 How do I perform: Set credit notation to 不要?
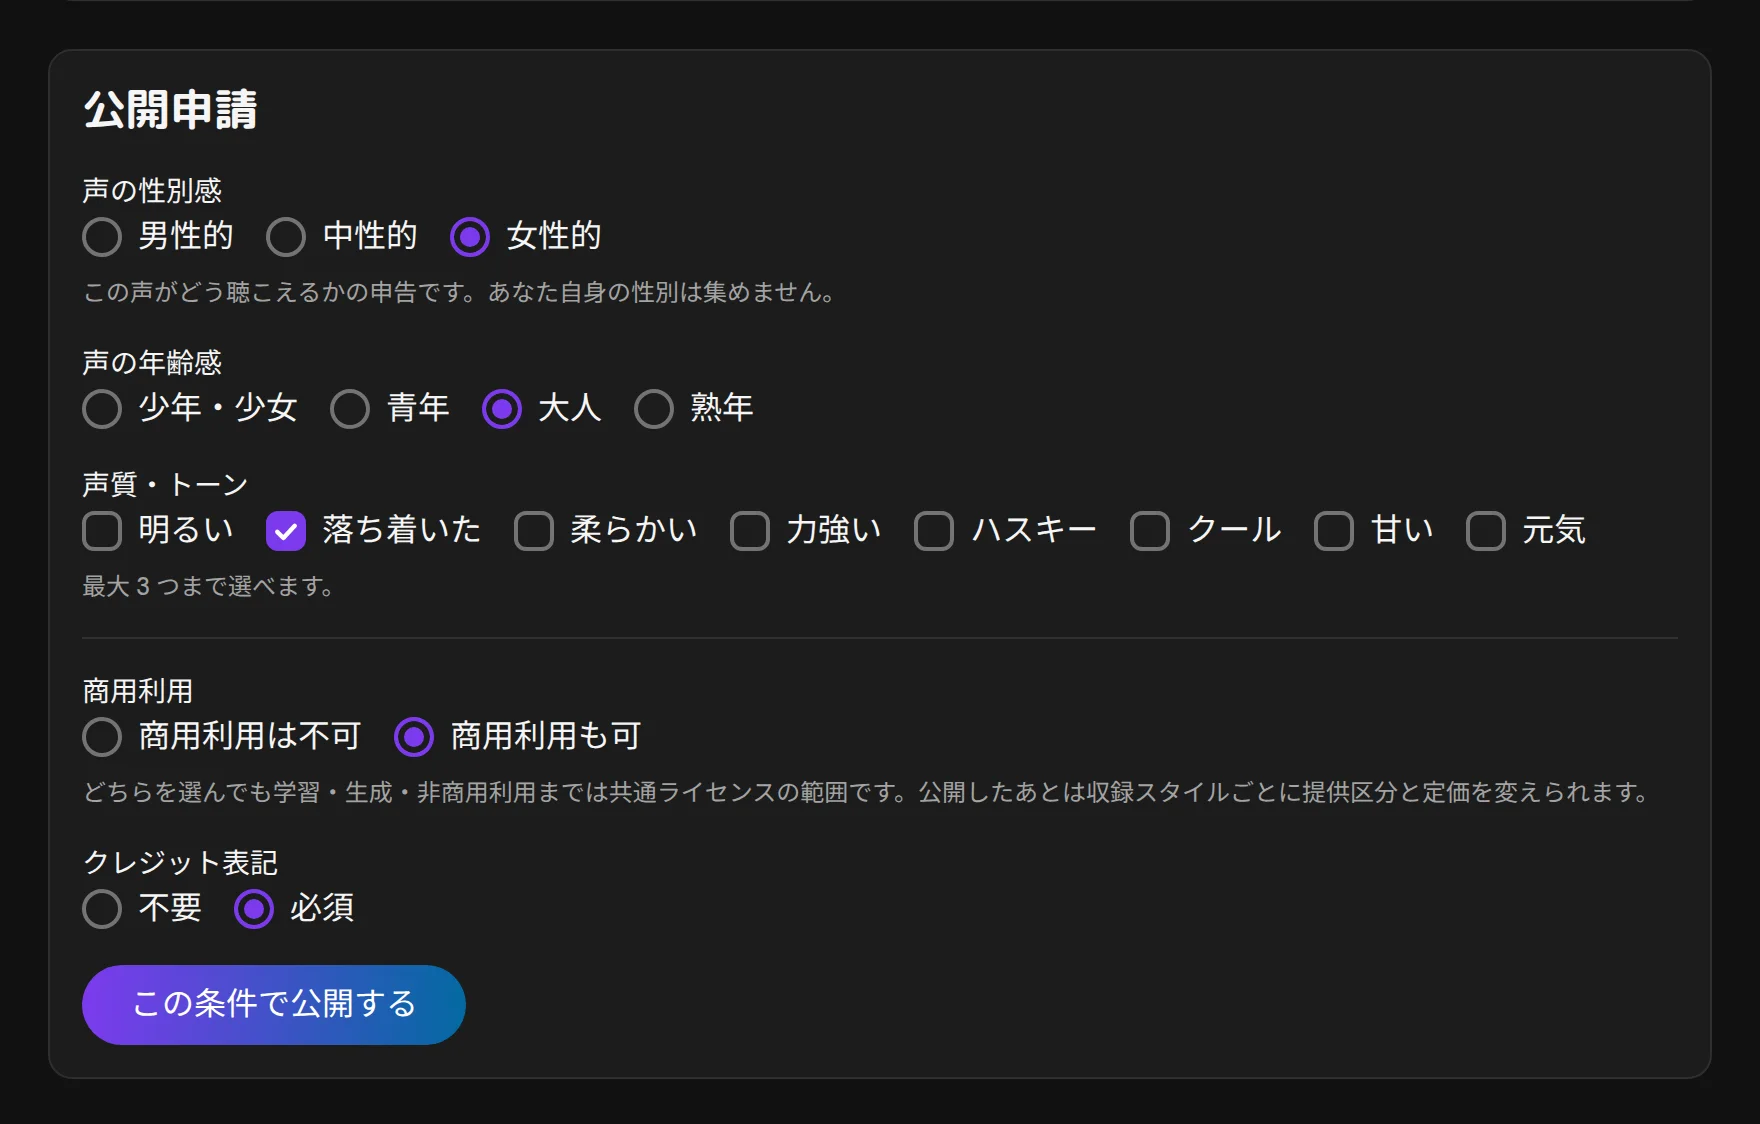point(102,909)
